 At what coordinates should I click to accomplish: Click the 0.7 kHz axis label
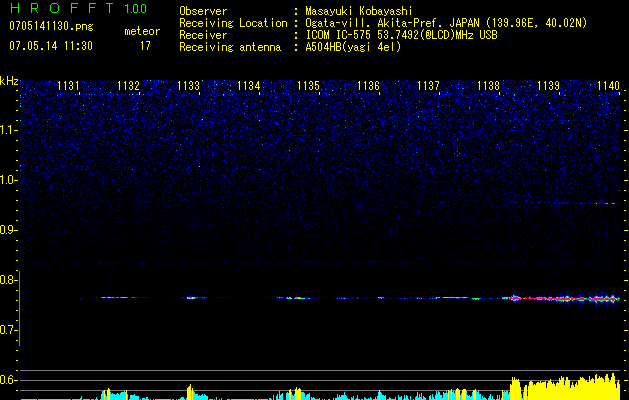pyautogui.click(x=7, y=330)
